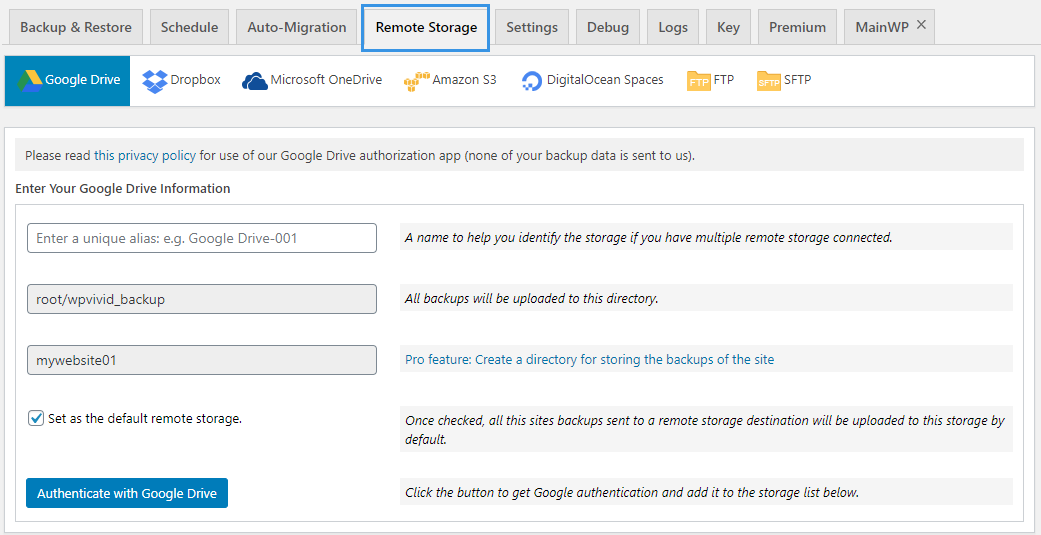Choose the Dropbox storage icon
This screenshot has width=1041, height=535.
click(155, 81)
